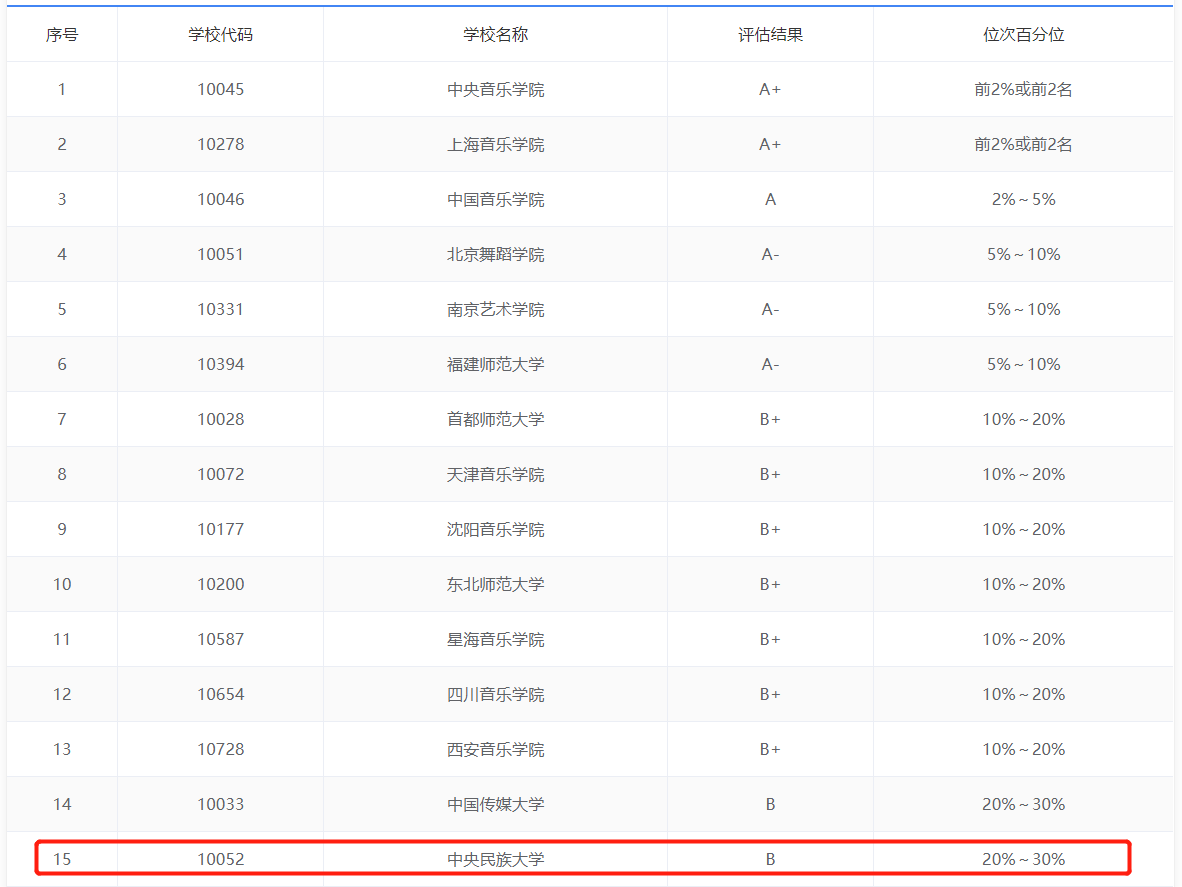Screen dimensions: 1182x887
Task: Click the B+ rating of 西安音乐学院
Action: click(770, 748)
